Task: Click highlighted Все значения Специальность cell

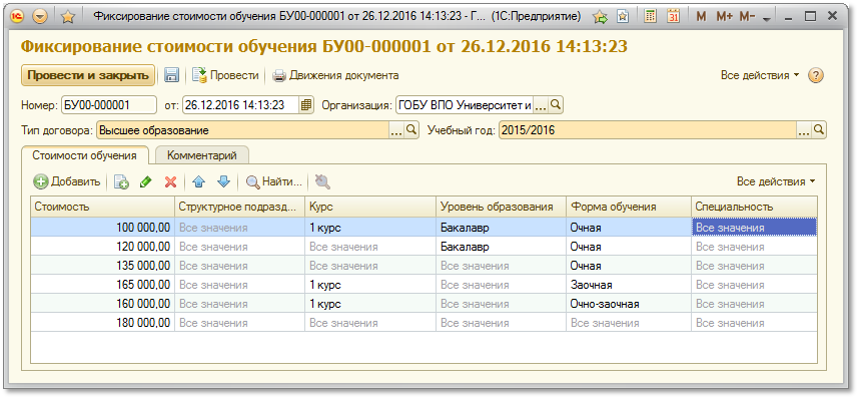Action: point(754,227)
